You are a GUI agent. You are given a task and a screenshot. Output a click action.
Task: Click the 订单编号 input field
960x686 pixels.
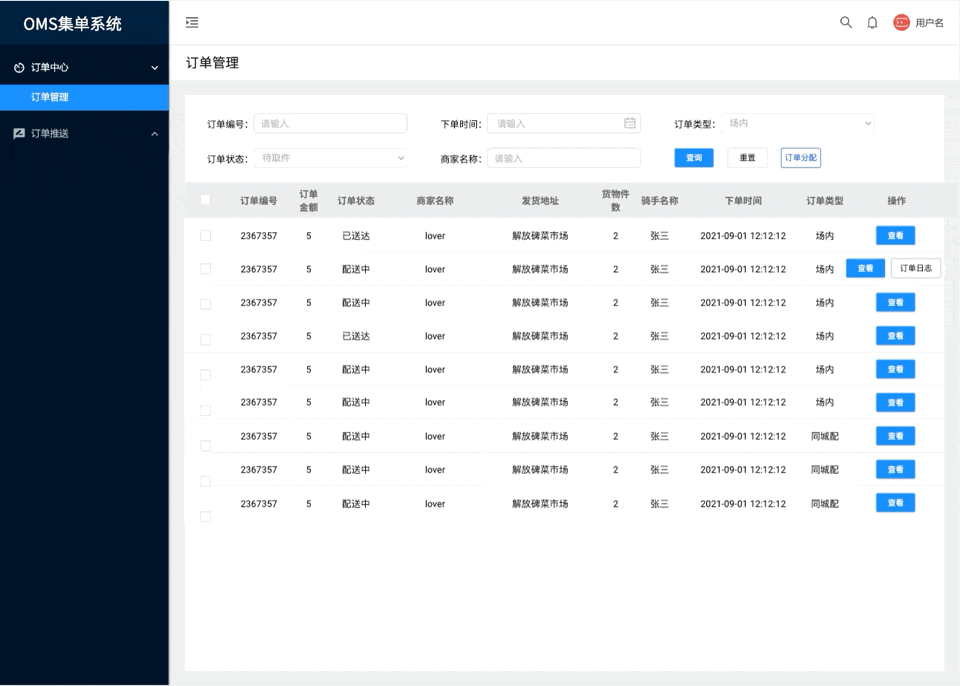tap(330, 123)
